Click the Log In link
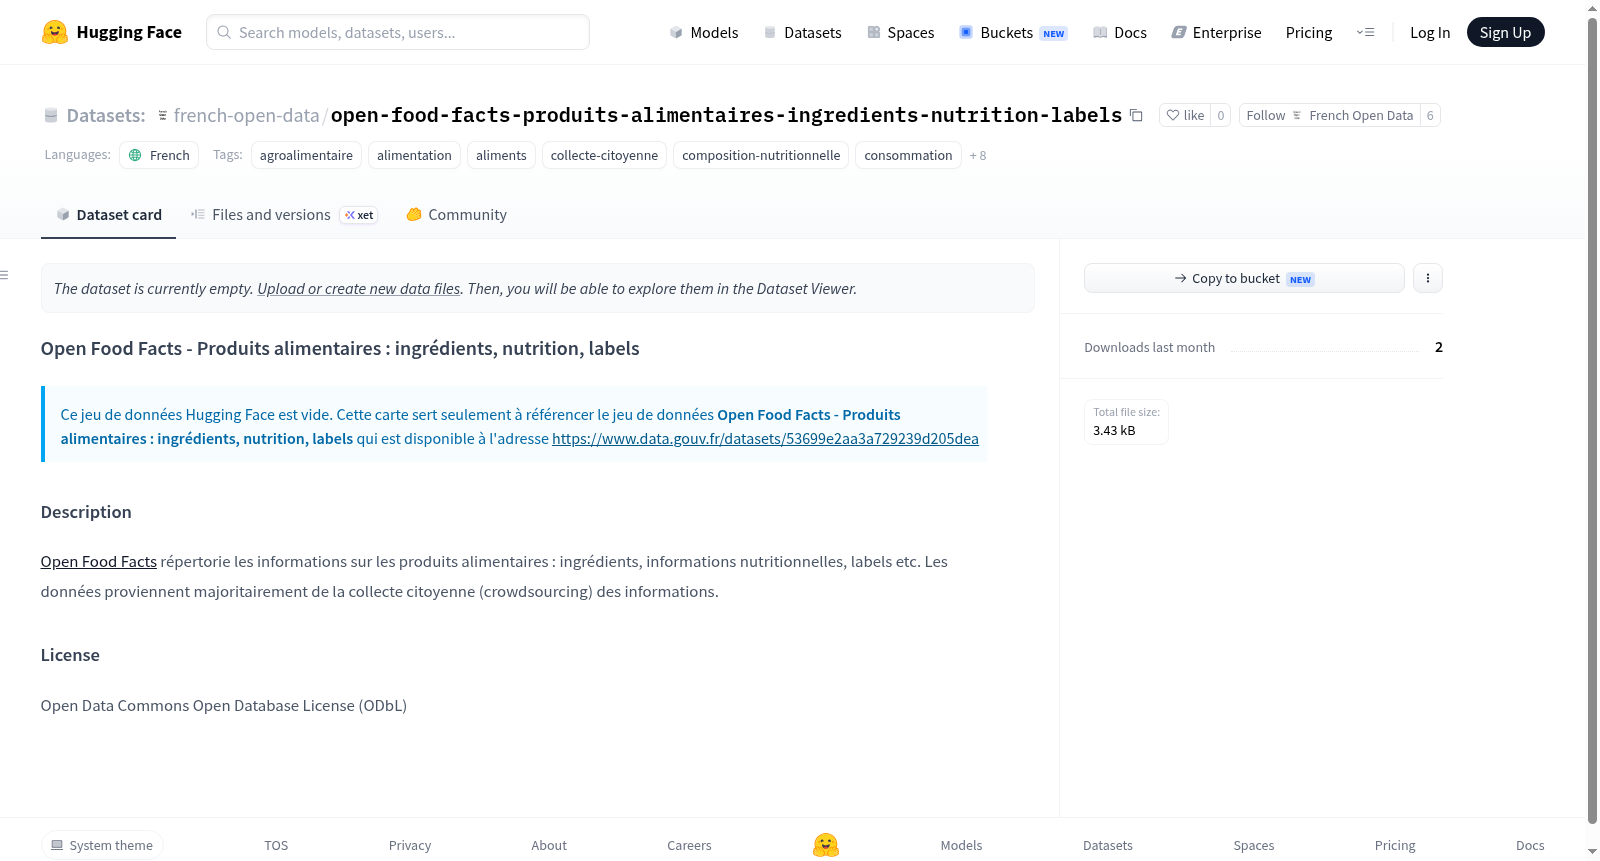The image size is (1600, 861). [x=1430, y=32]
